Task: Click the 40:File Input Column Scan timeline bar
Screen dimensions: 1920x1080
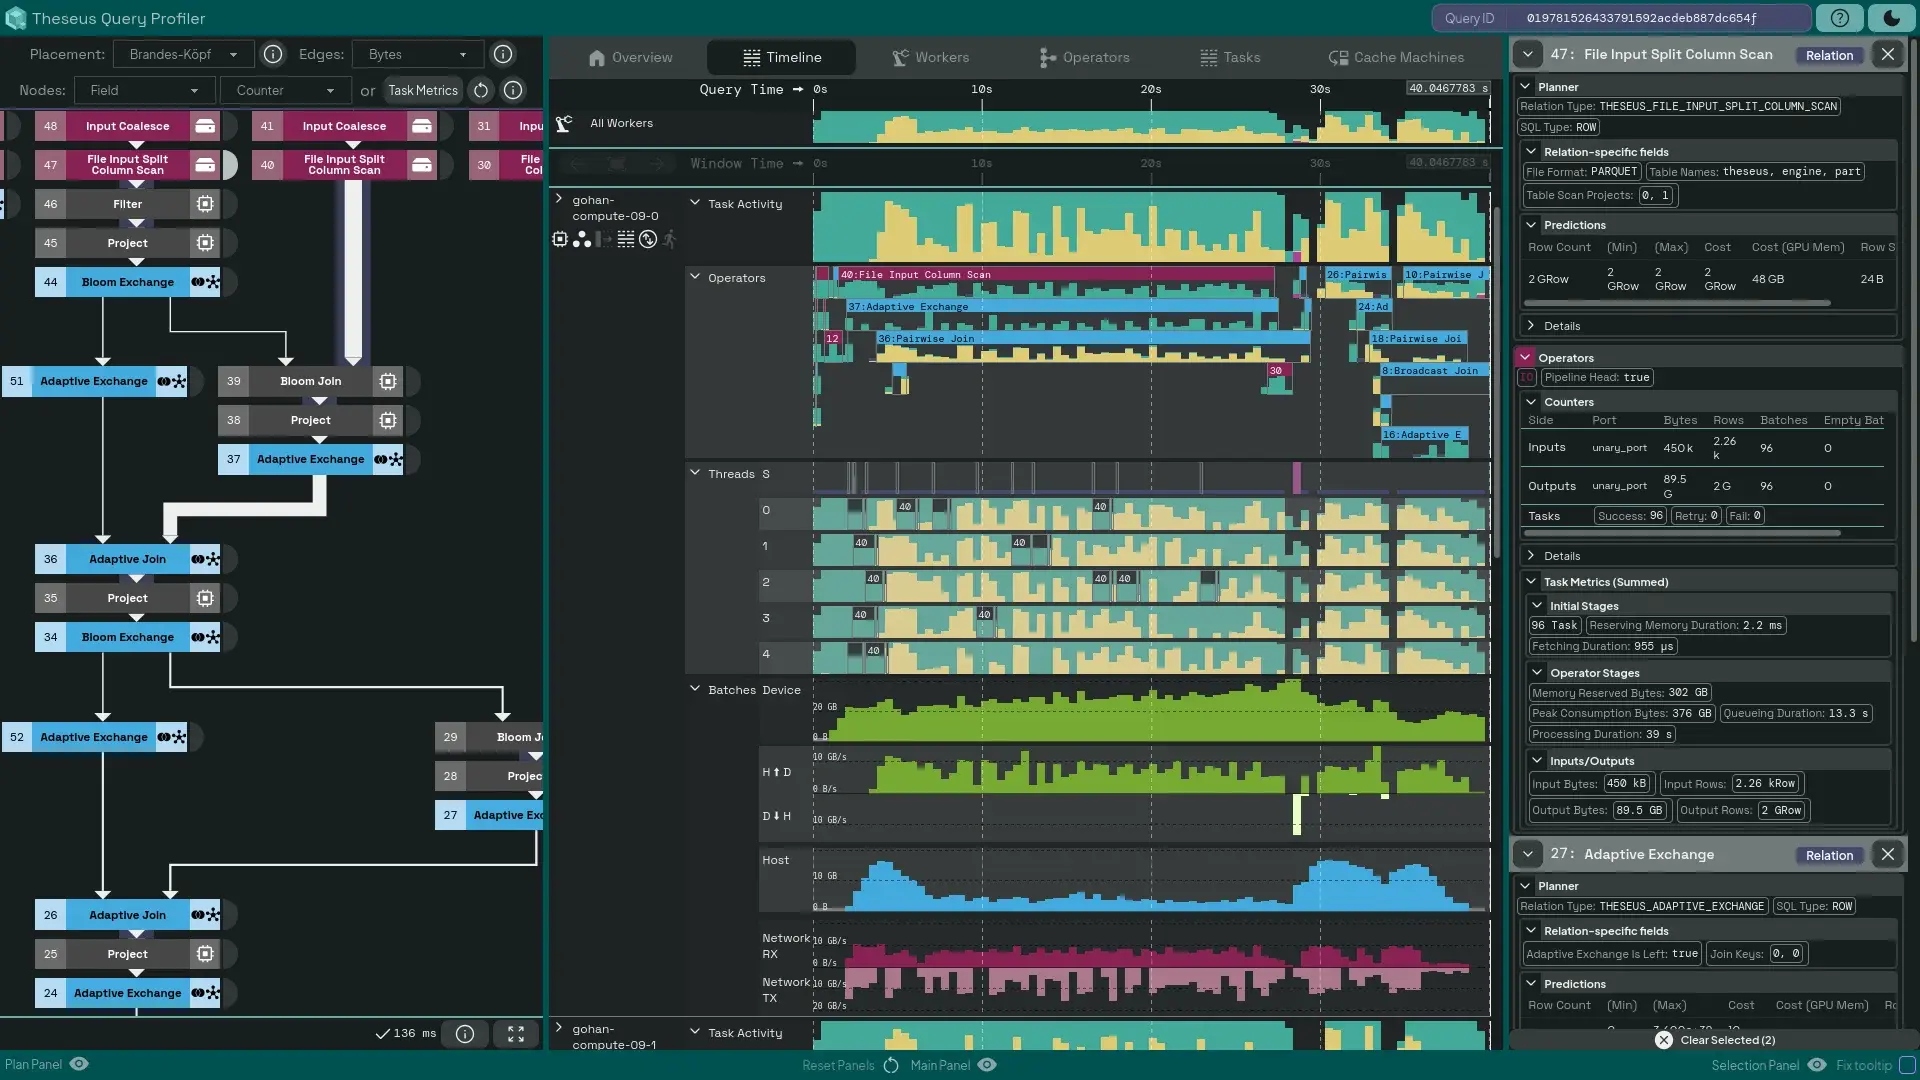Action: pyautogui.click(x=1050, y=274)
